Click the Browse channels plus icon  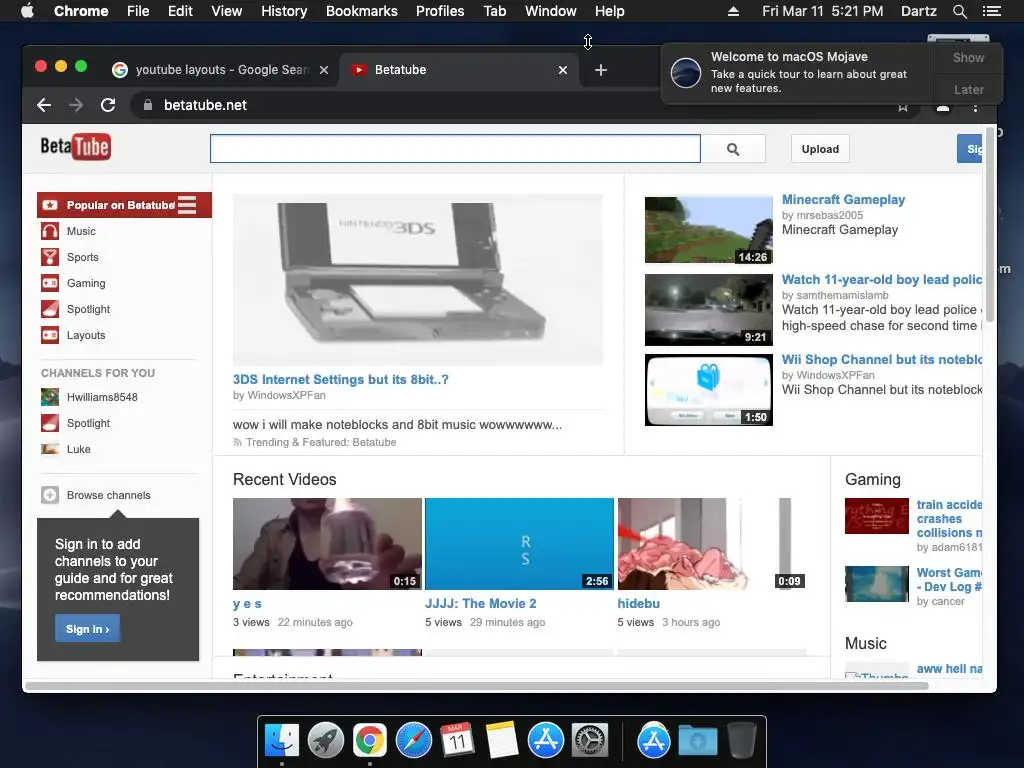50,495
